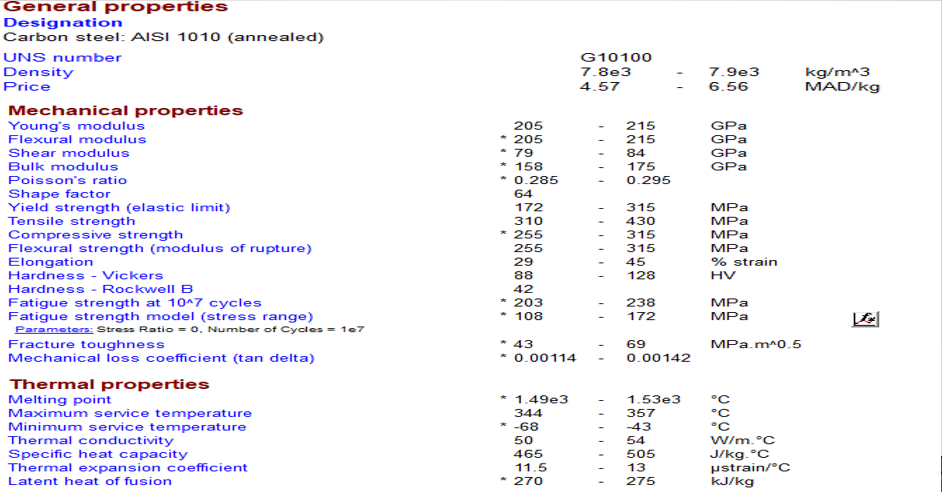Select the Hardness - Vickers link

(x=86, y=275)
